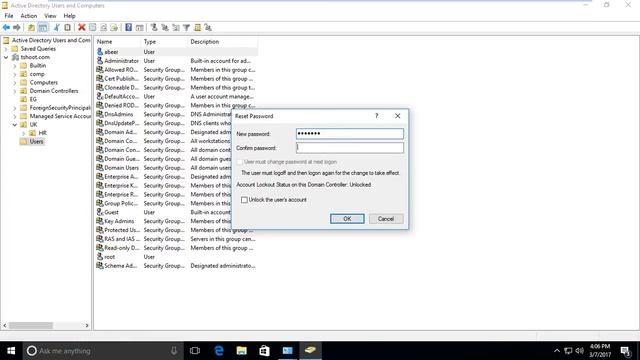Open the Action menu
The height and width of the screenshot is (360, 640).
tap(29, 16)
